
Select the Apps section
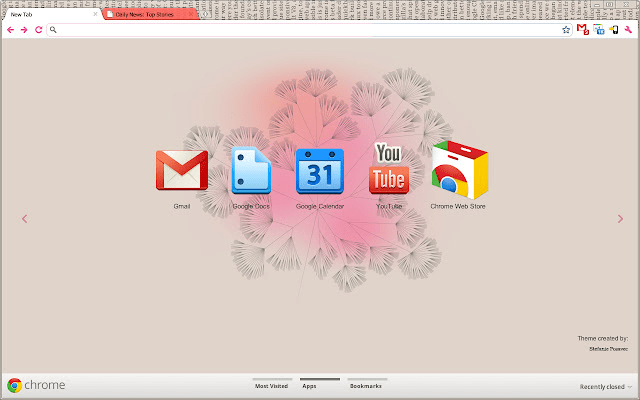tap(310, 385)
